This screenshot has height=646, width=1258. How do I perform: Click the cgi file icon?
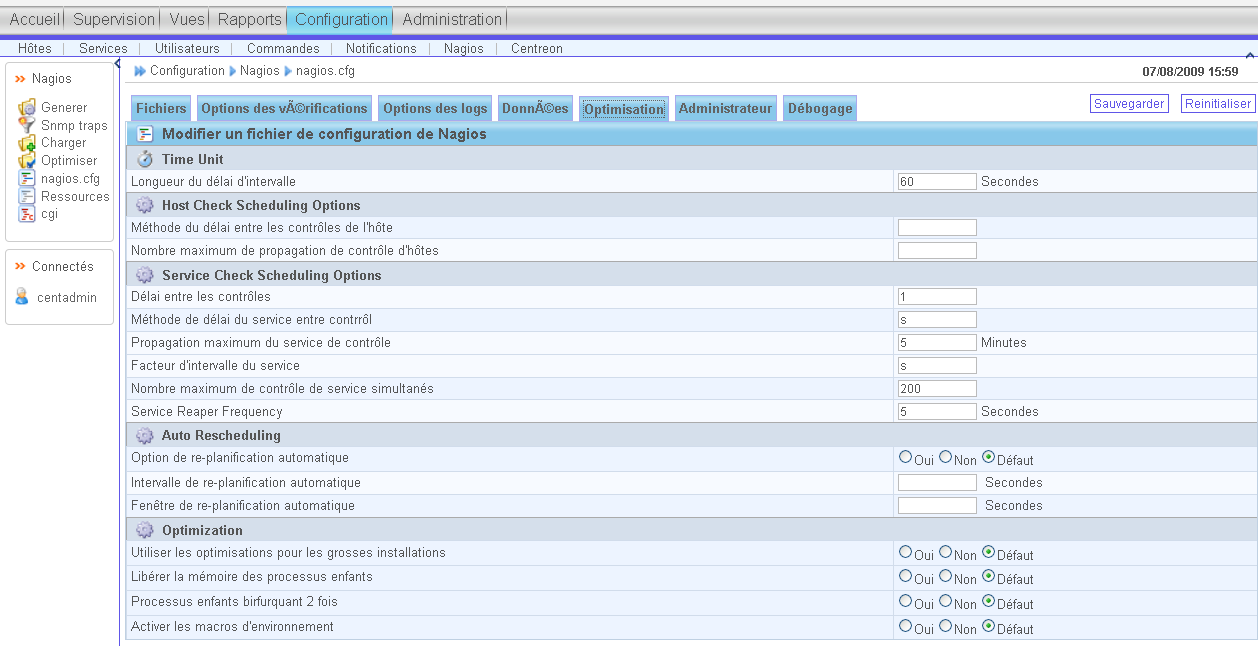27,214
